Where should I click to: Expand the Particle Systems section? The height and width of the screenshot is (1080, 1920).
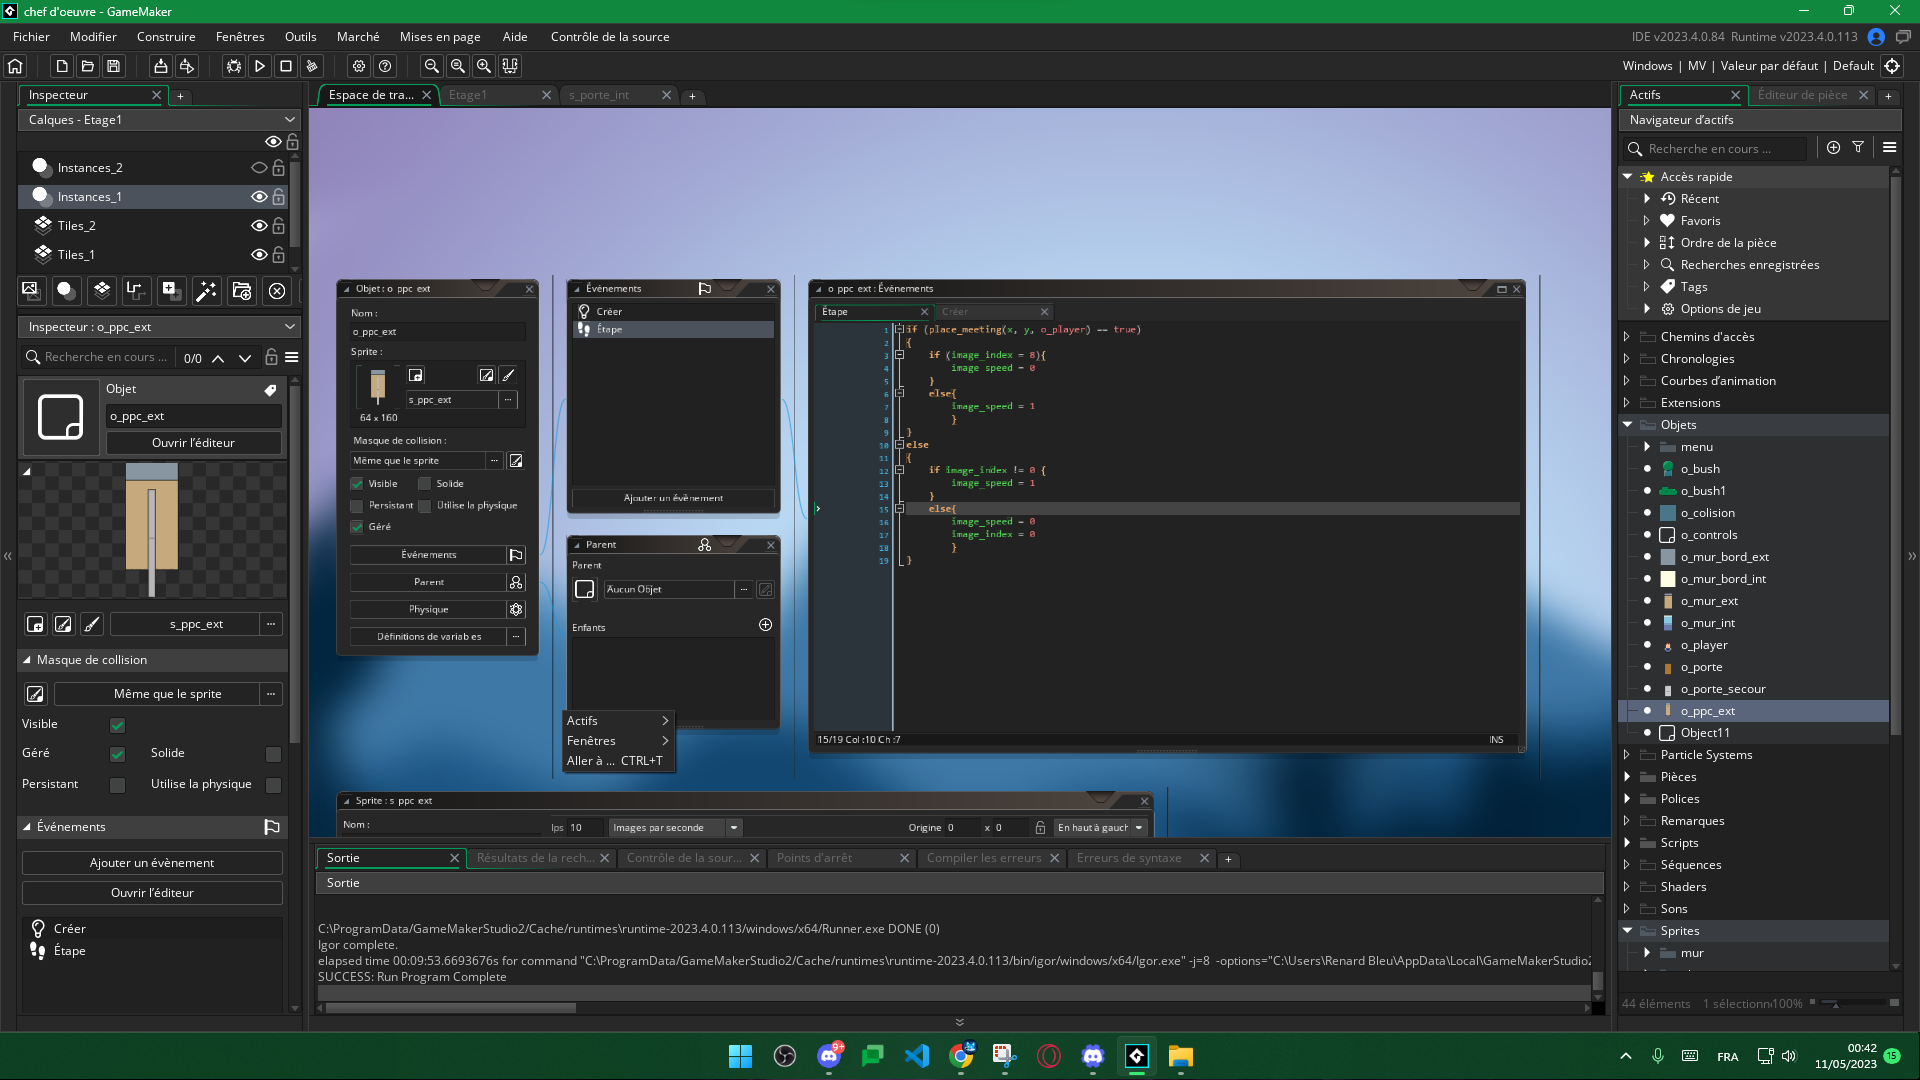pyautogui.click(x=1629, y=755)
